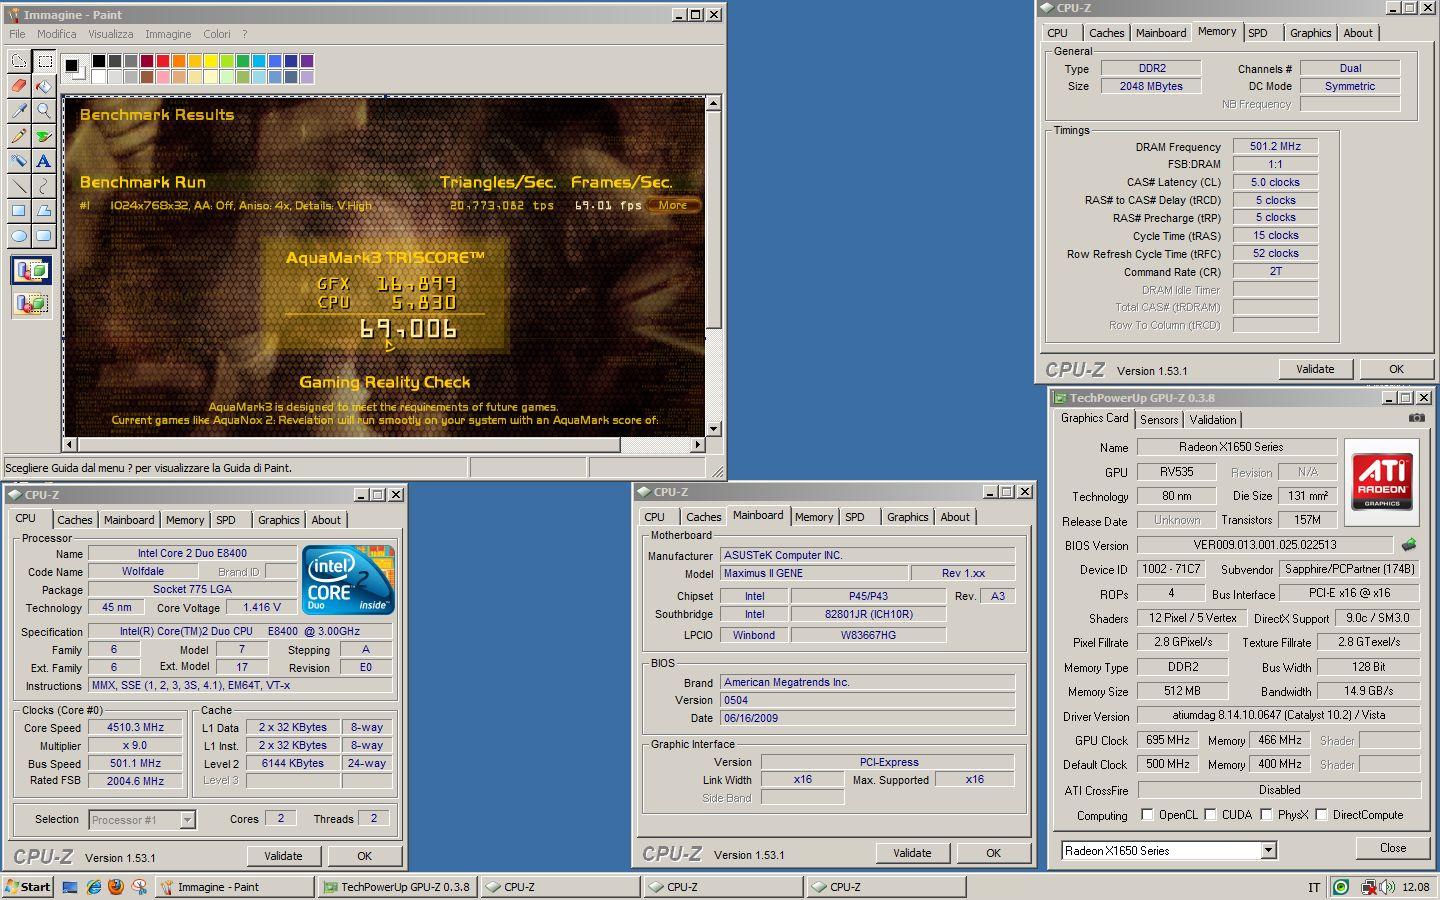Select the Rectangle shape tool
Image resolution: width=1440 pixels, height=900 pixels.
(x=19, y=211)
